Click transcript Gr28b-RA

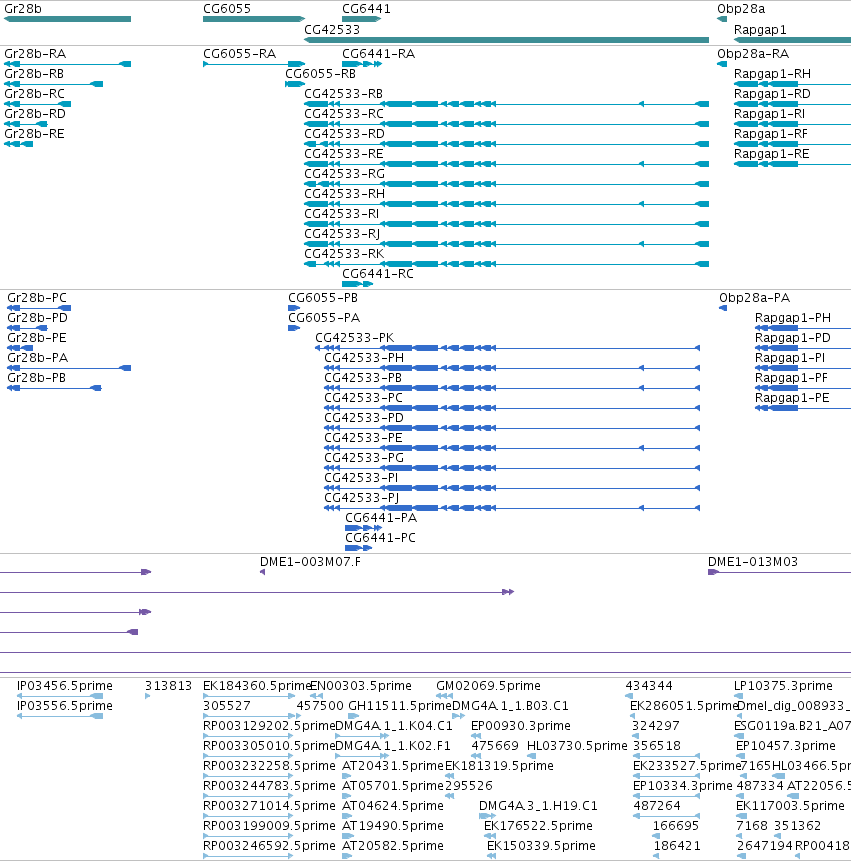click(x=35, y=54)
